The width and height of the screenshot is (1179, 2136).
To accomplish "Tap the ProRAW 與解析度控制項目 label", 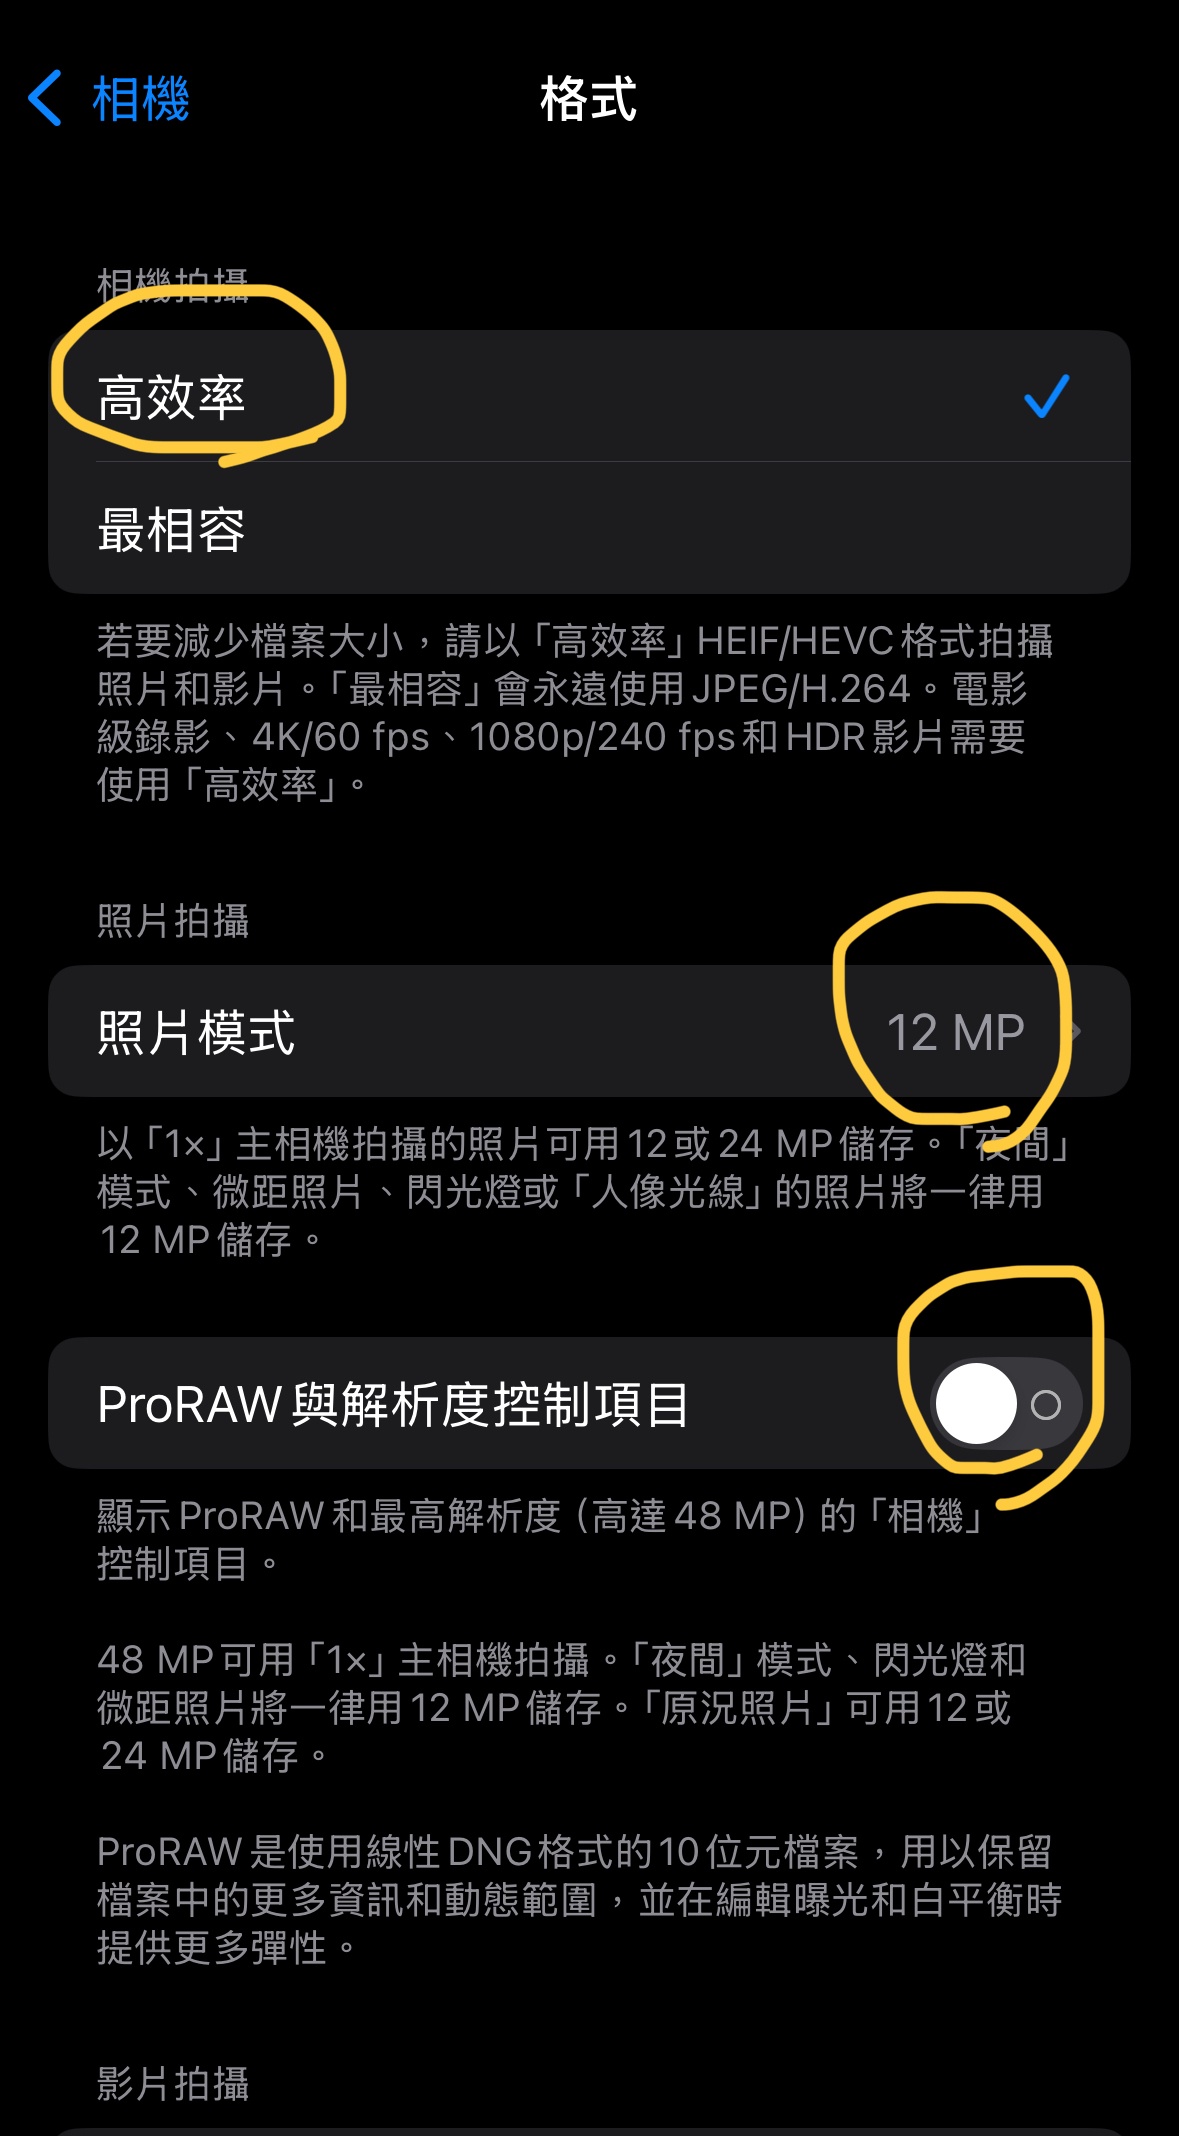I will 393,1404.
